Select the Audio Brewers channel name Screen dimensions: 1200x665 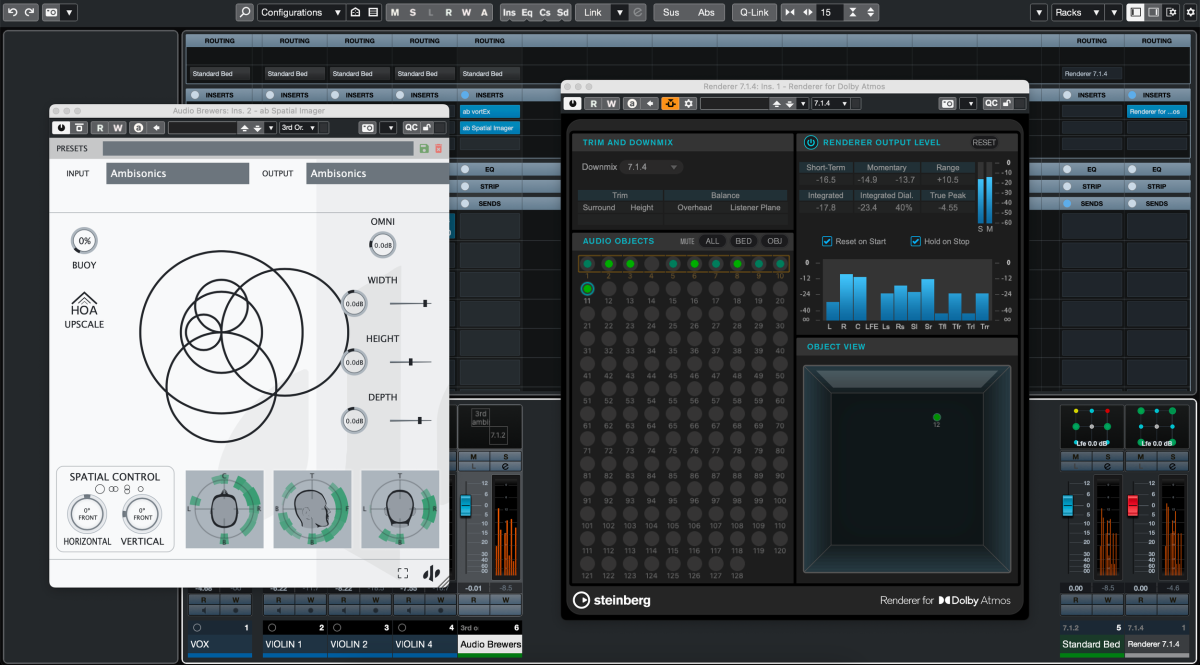click(x=490, y=645)
